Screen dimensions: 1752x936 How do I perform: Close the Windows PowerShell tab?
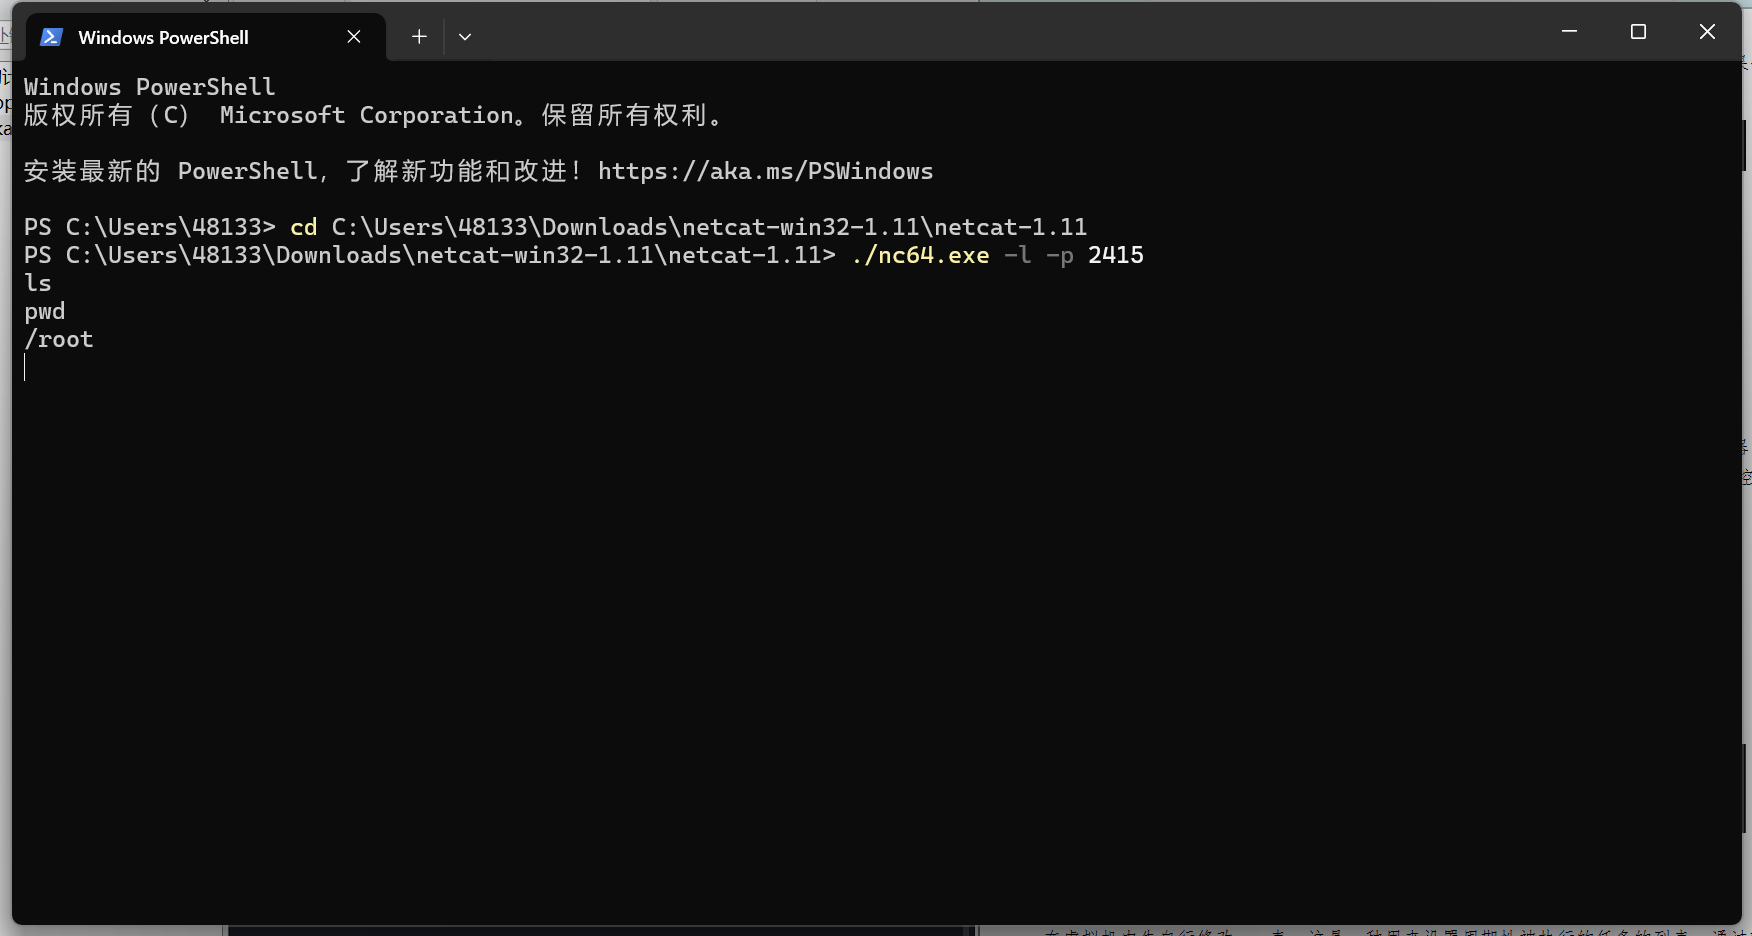[x=354, y=37]
